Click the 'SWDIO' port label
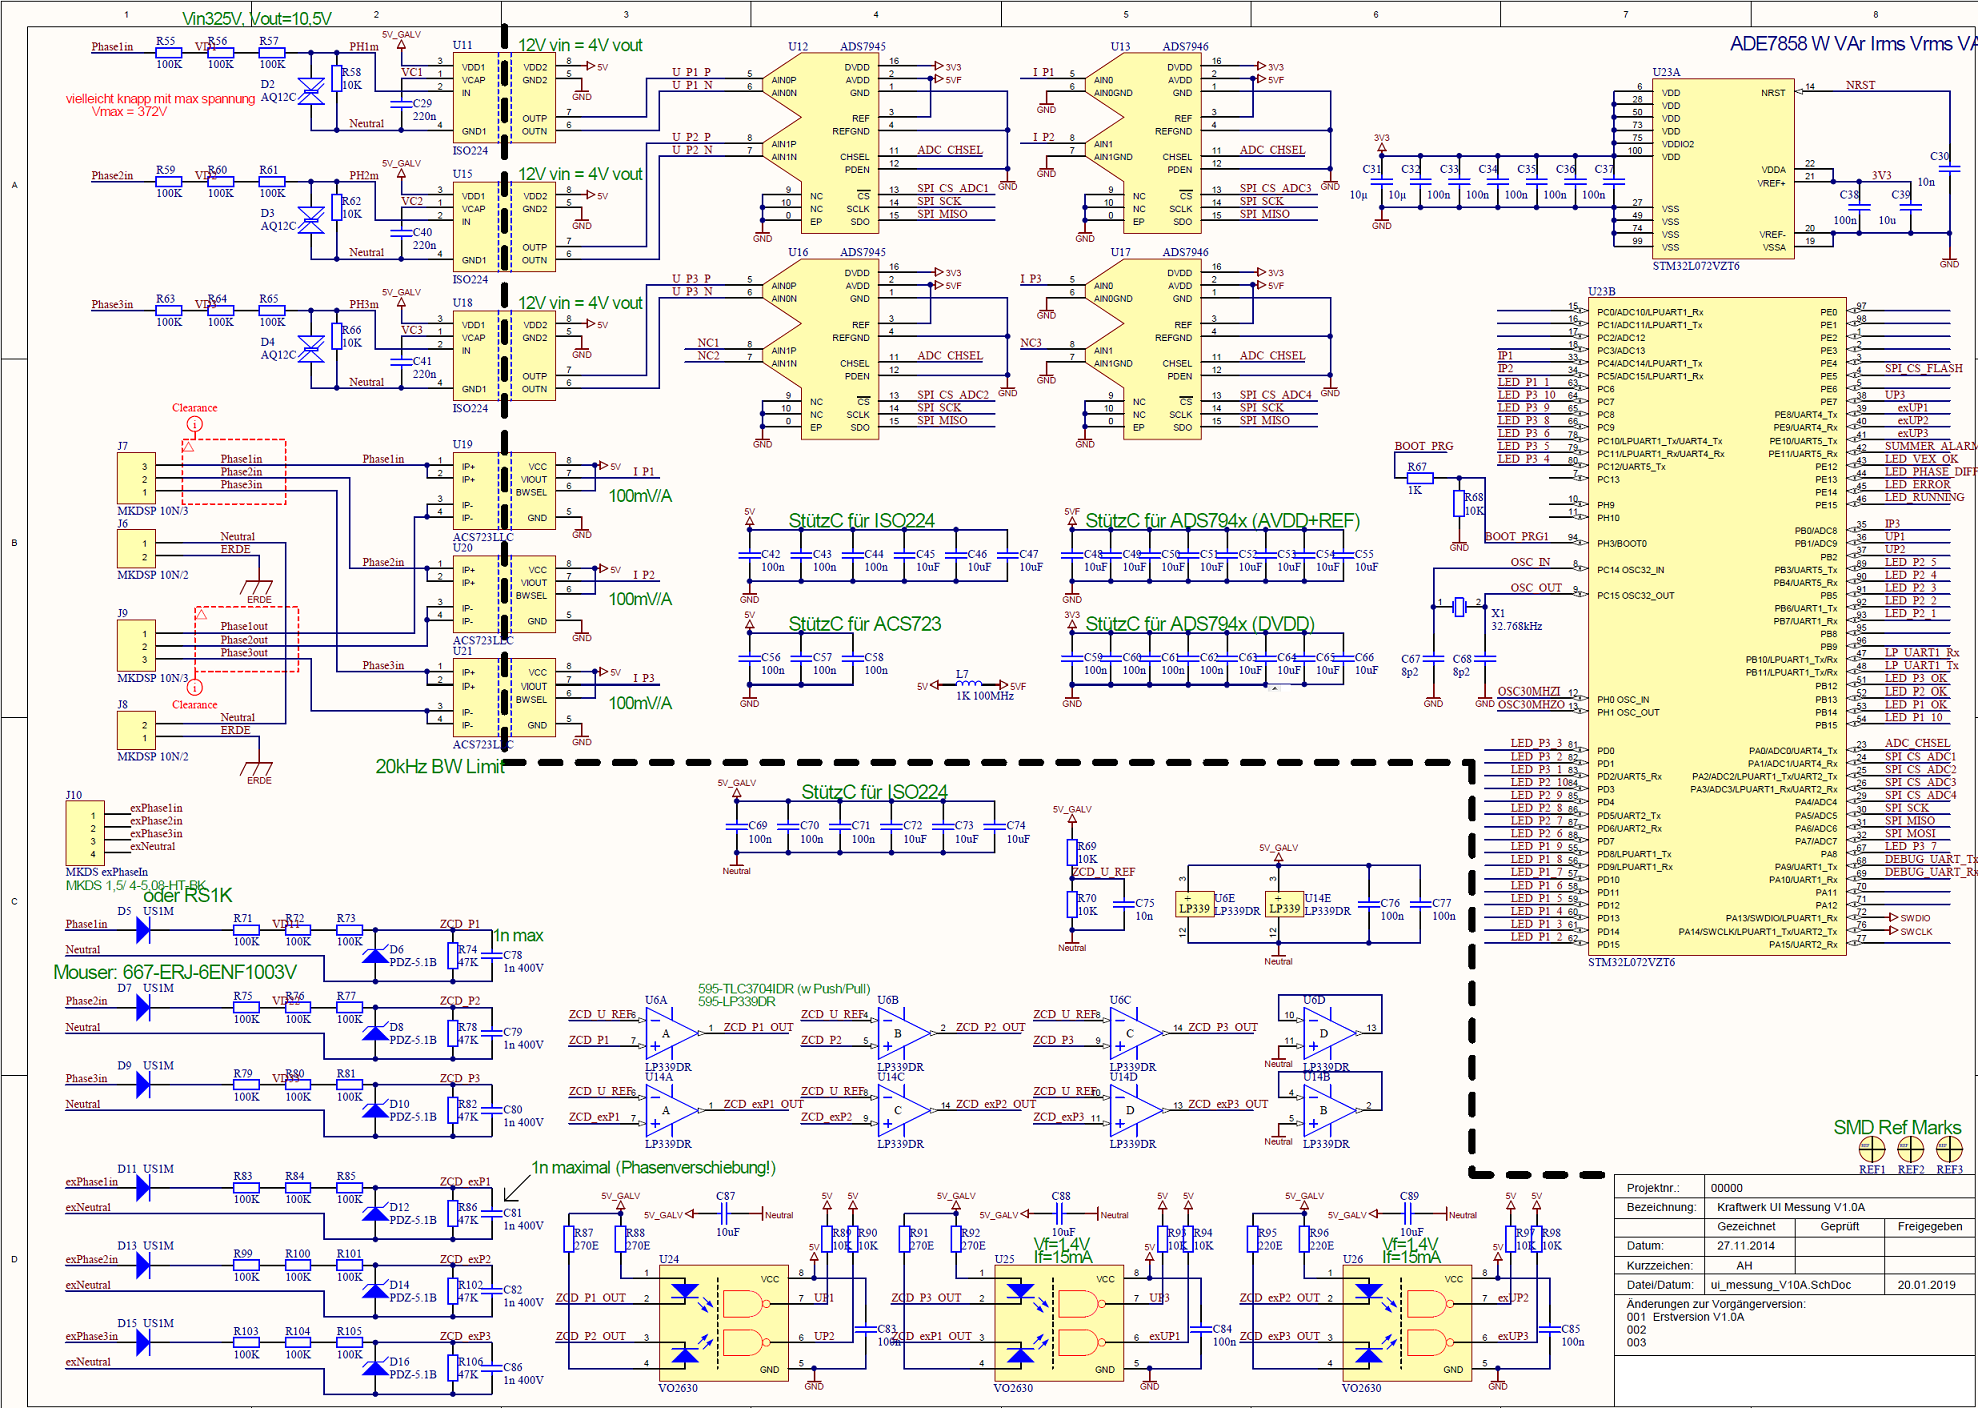 pos(1915,918)
